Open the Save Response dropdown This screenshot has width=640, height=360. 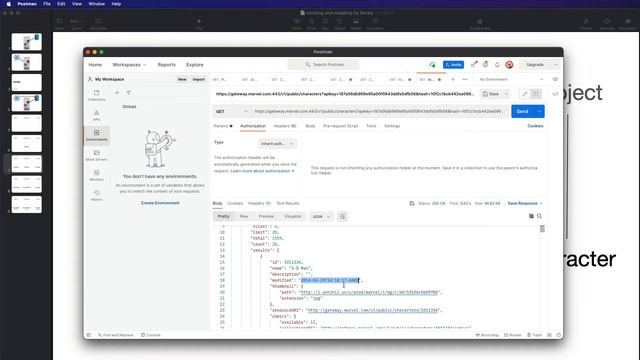point(525,203)
